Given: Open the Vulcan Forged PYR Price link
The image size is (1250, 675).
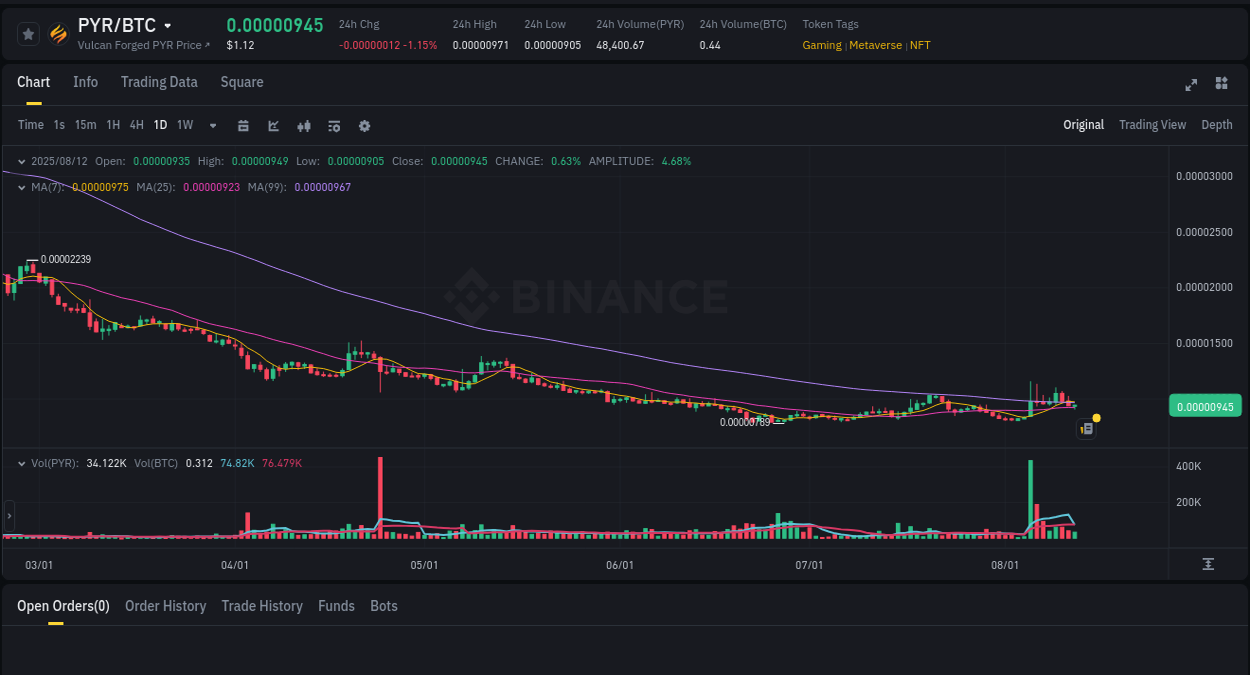Looking at the screenshot, I should pyautogui.click(x=141, y=45).
